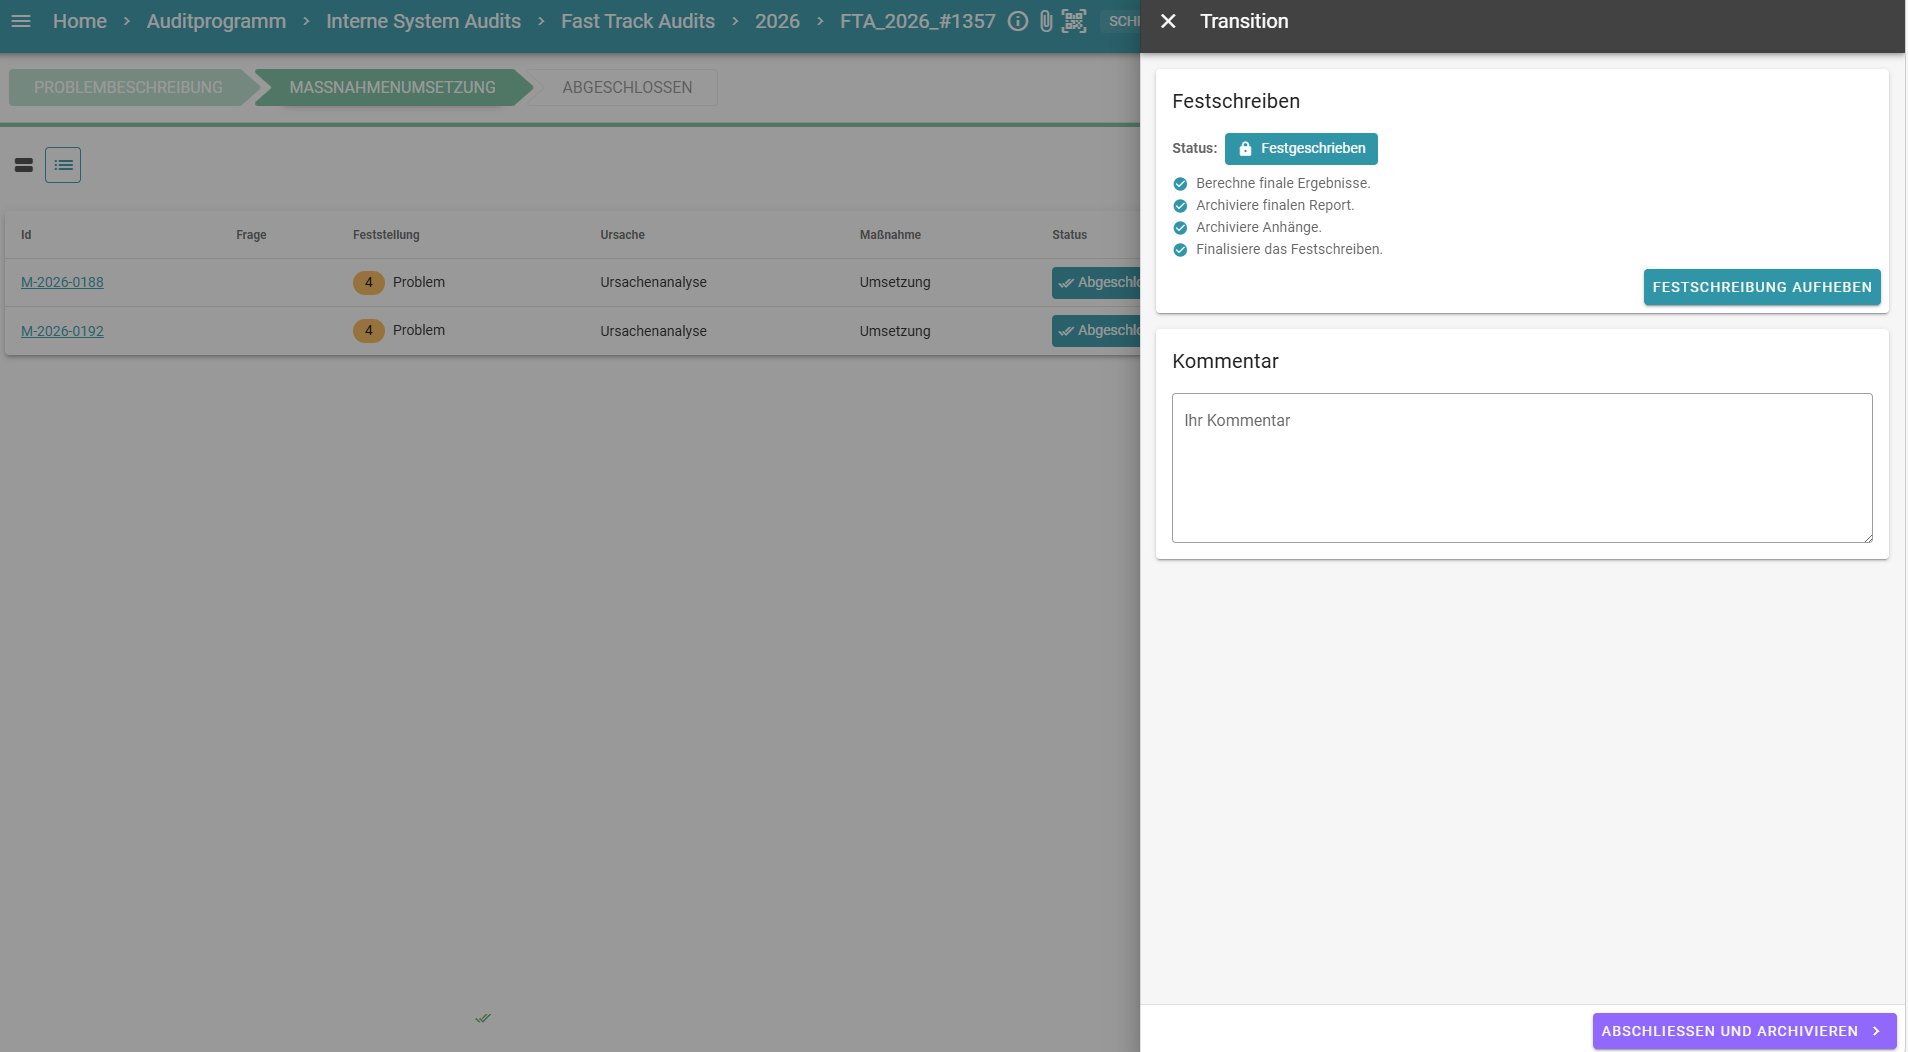
Task: Open measure M-2026-0188
Action: click(x=62, y=282)
